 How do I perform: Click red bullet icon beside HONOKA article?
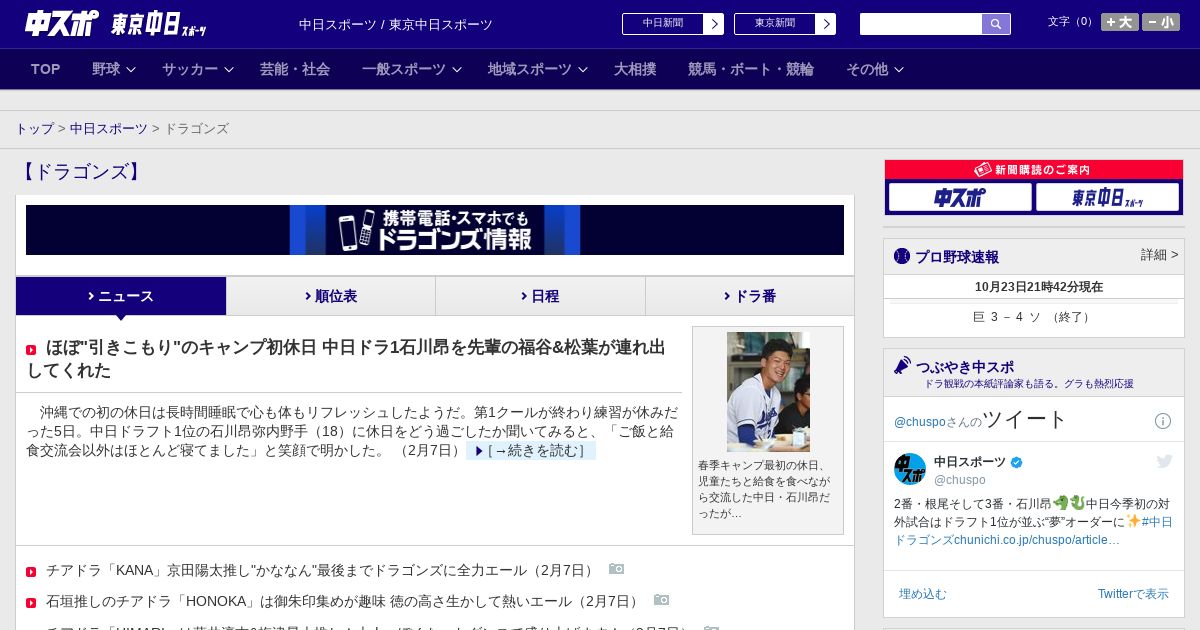tap(31, 603)
